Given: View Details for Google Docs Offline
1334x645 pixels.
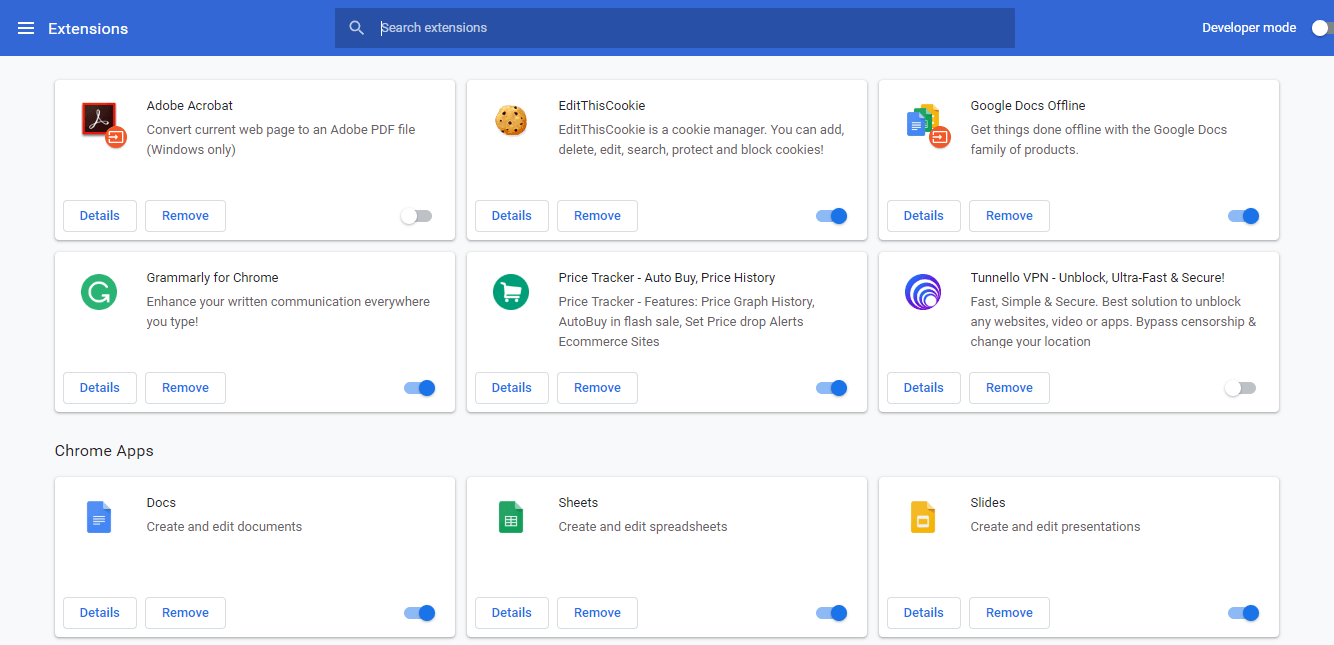Looking at the screenshot, I should tap(924, 216).
